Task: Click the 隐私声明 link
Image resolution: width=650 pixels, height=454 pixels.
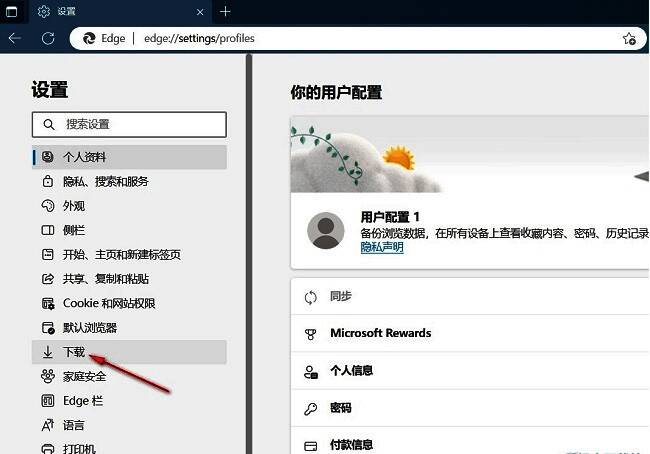Action: tap(382, 247)
